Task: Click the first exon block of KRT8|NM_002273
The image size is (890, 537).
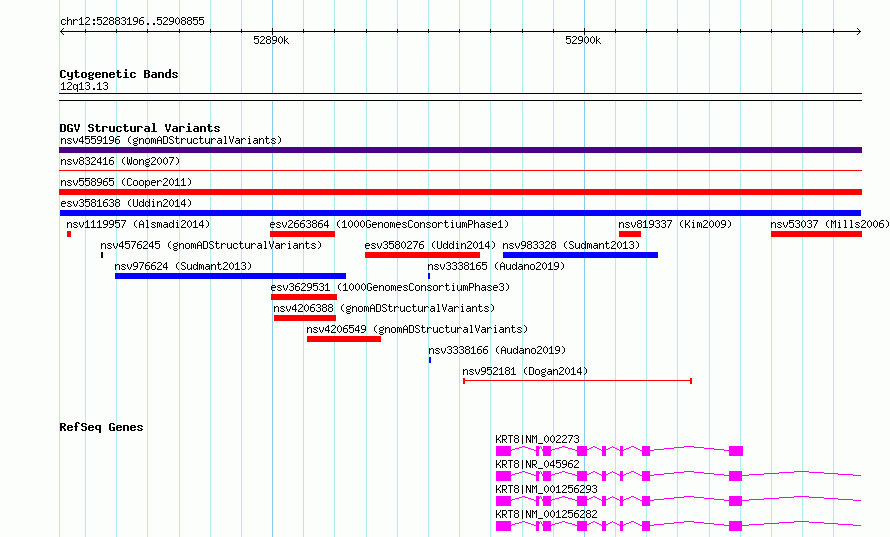Action: pos(503,451)
